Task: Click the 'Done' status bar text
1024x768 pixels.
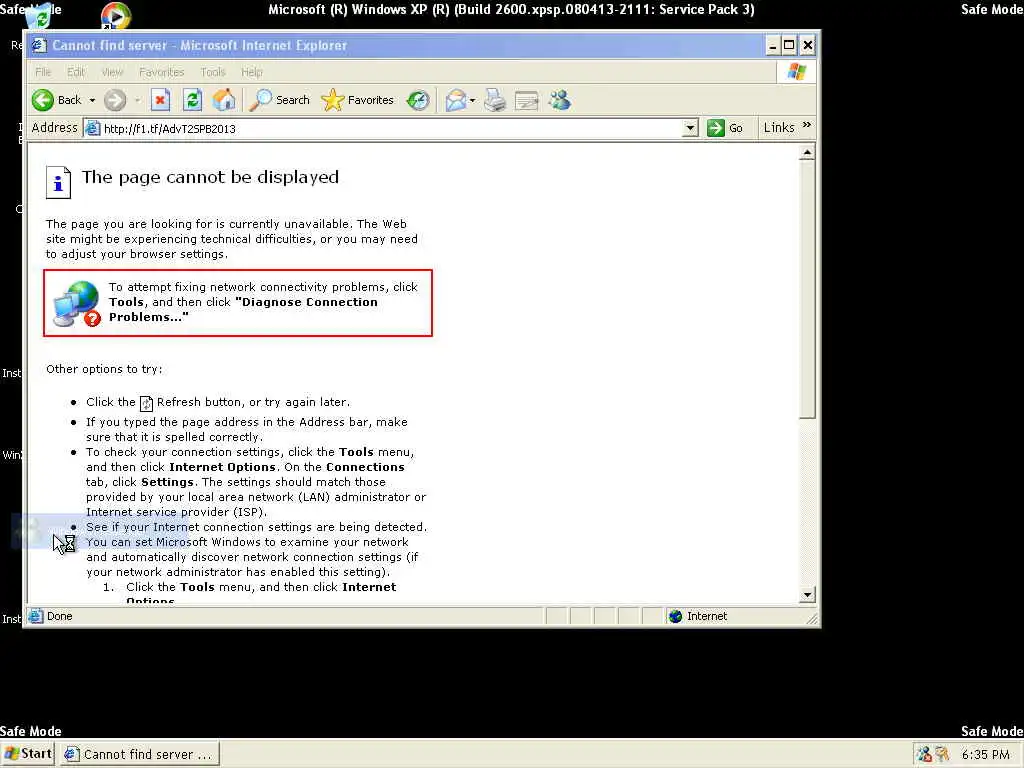Action: point(59,616)
